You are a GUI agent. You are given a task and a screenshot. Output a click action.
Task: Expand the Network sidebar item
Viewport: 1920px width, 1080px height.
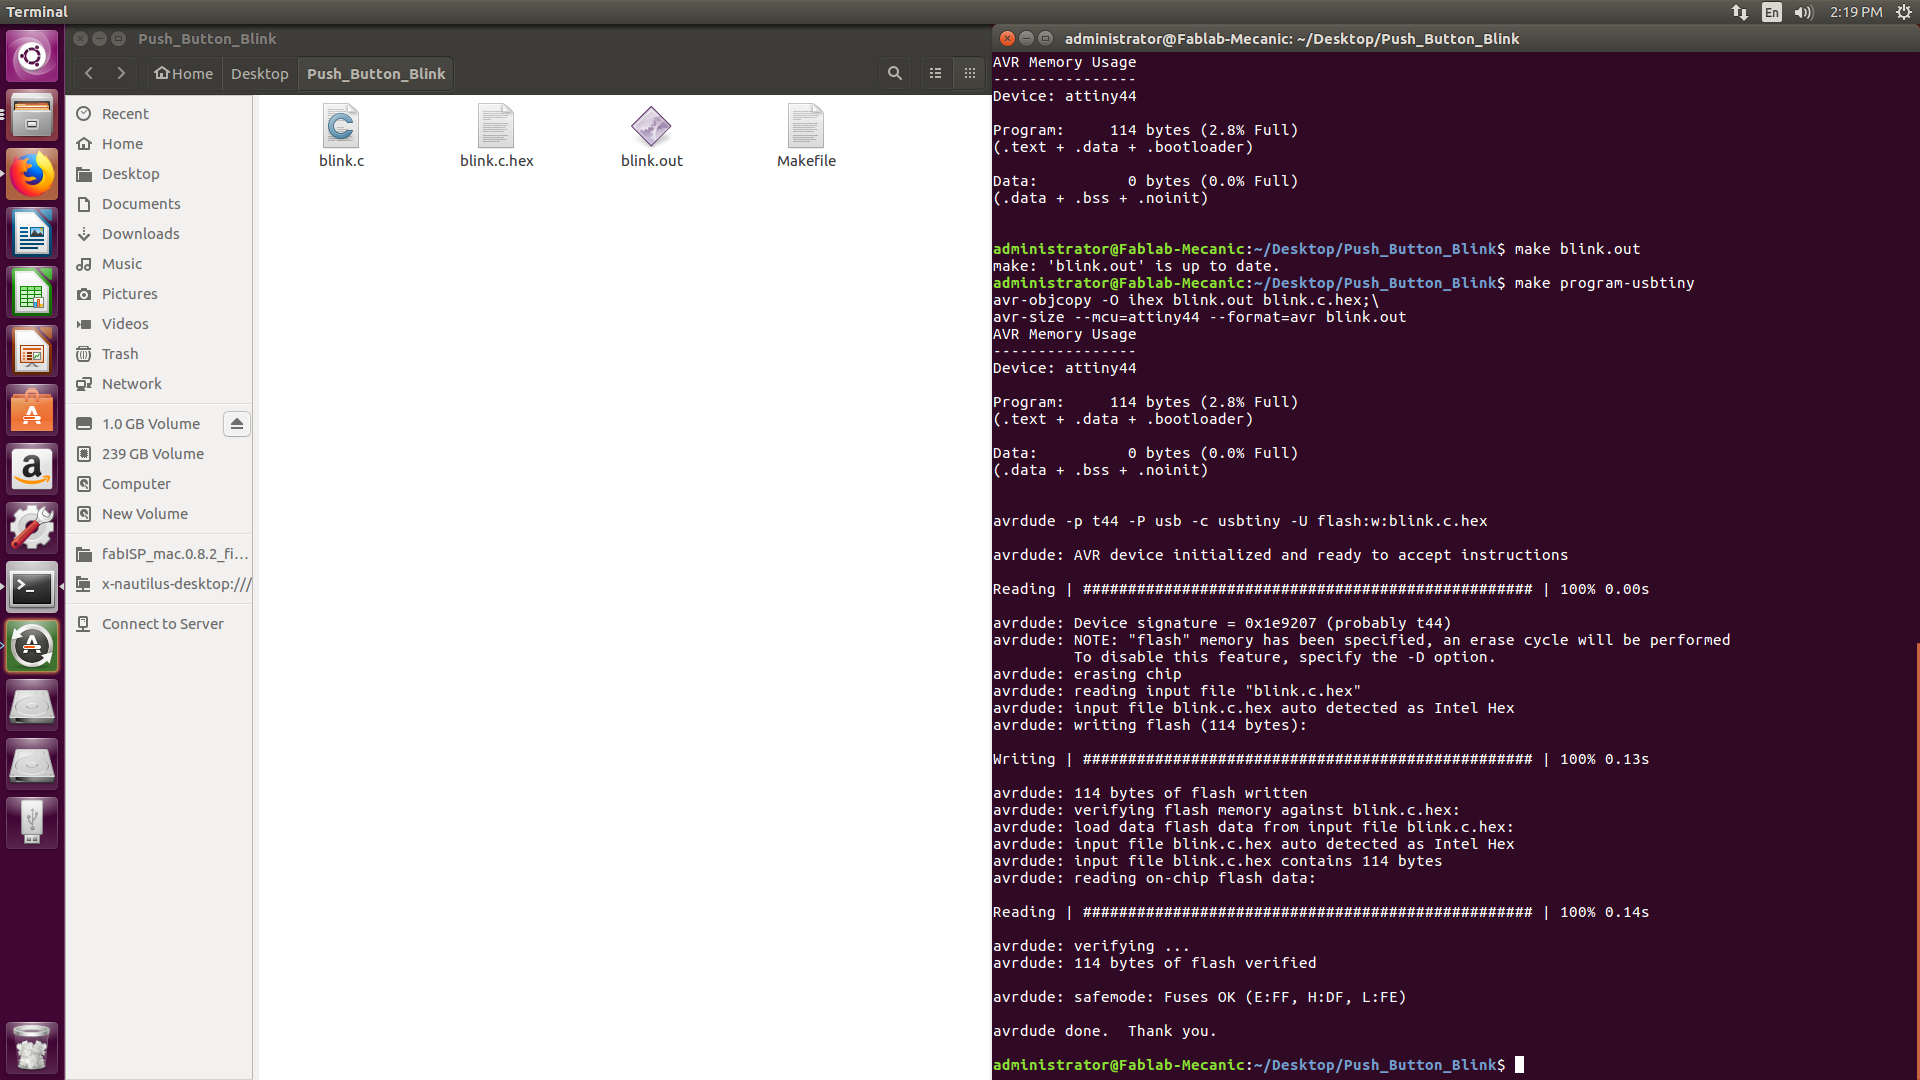pyautogui.click(x=131, y=382)
